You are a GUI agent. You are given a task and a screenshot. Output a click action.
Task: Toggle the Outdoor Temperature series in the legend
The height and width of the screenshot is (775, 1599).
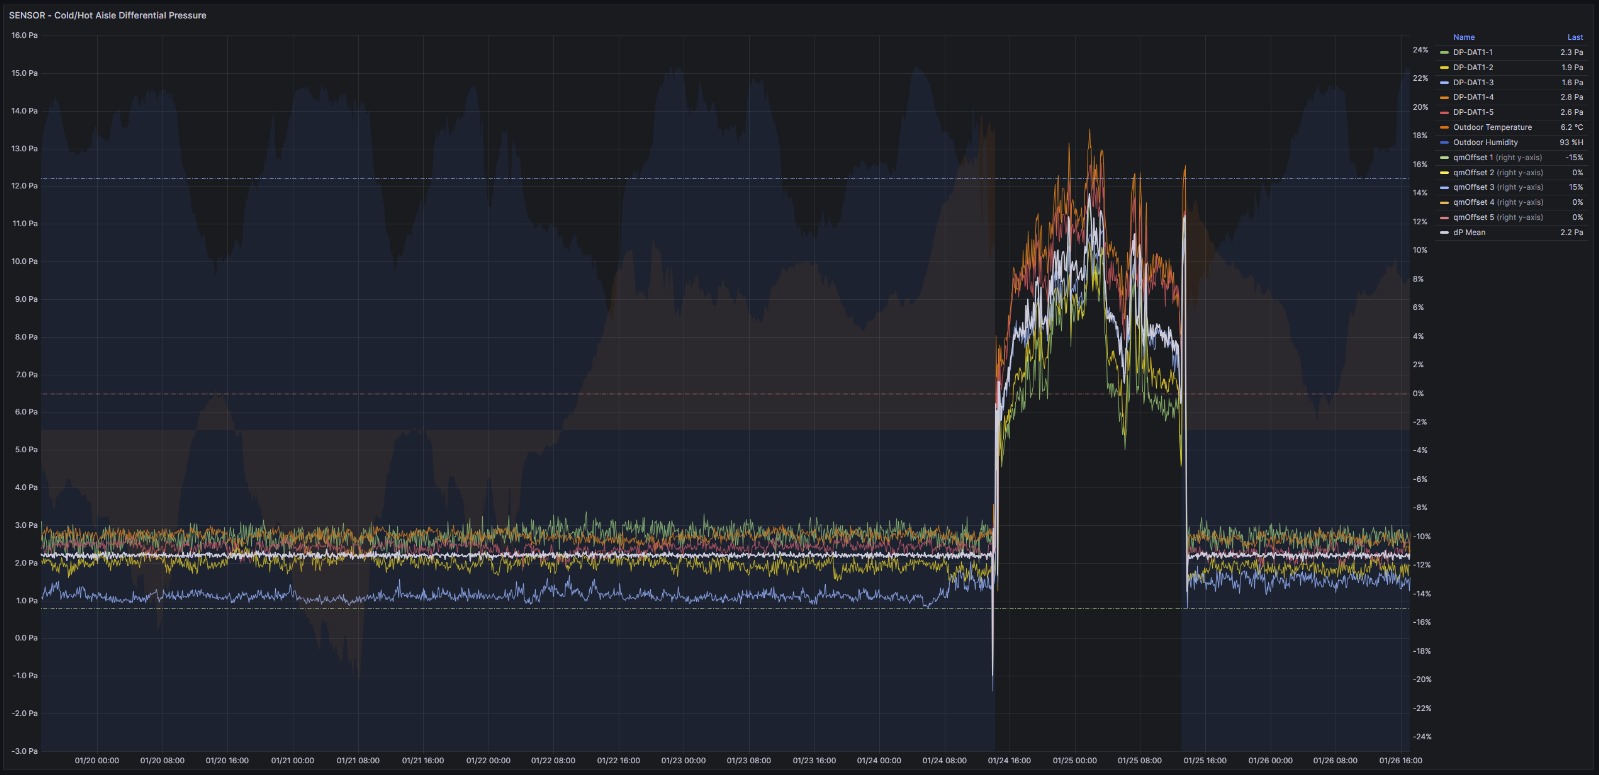pyautogui.click(x=1492, y=127)
